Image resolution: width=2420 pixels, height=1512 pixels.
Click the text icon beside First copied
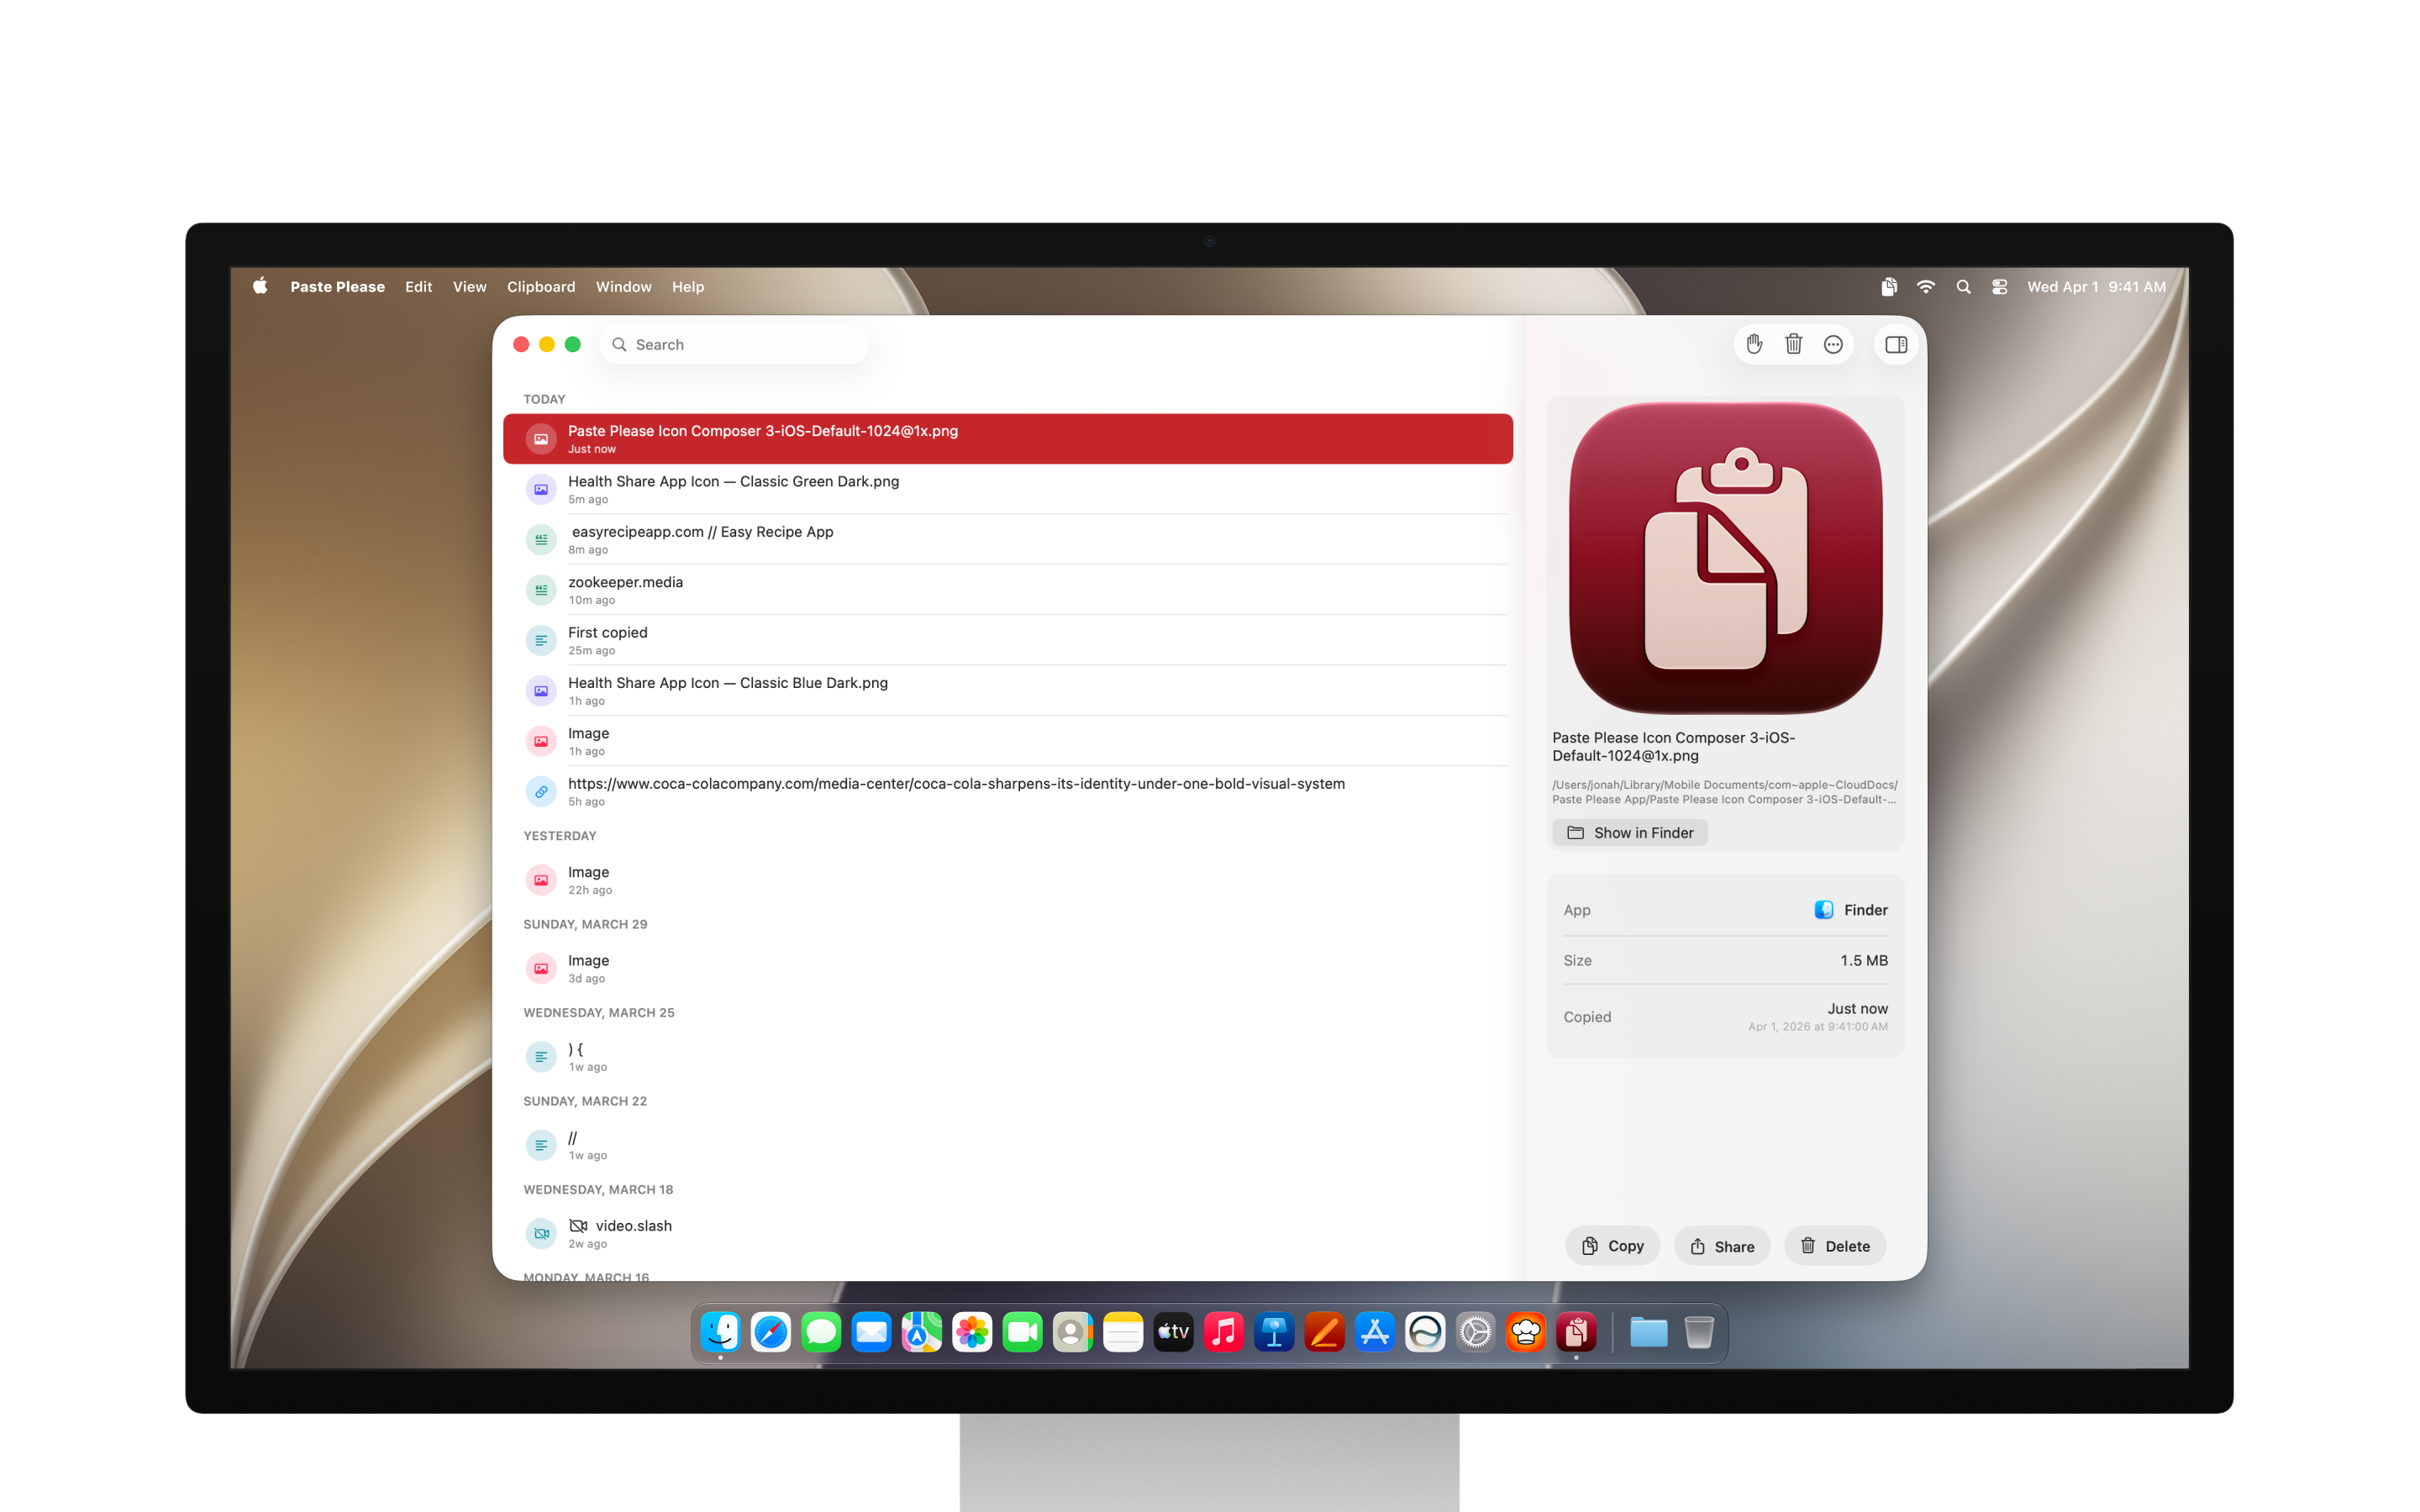[x=541, y=641]
